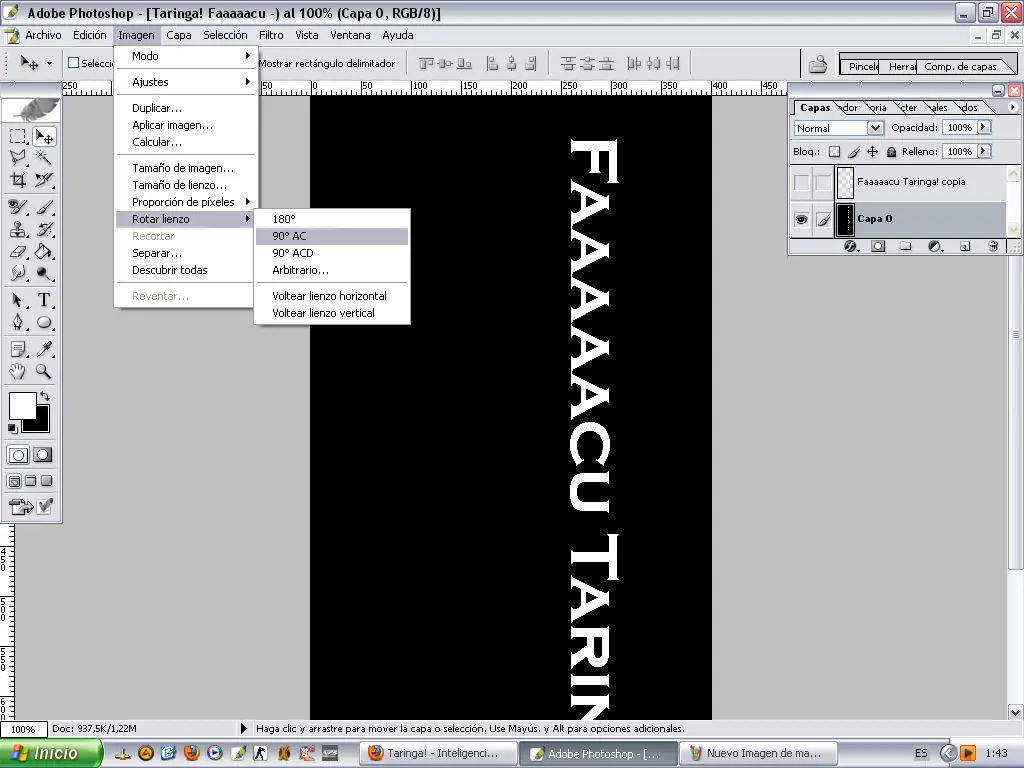Open the Normal blend mode dropdown
Screen dimensions: 1024x768
coord(876,128)
